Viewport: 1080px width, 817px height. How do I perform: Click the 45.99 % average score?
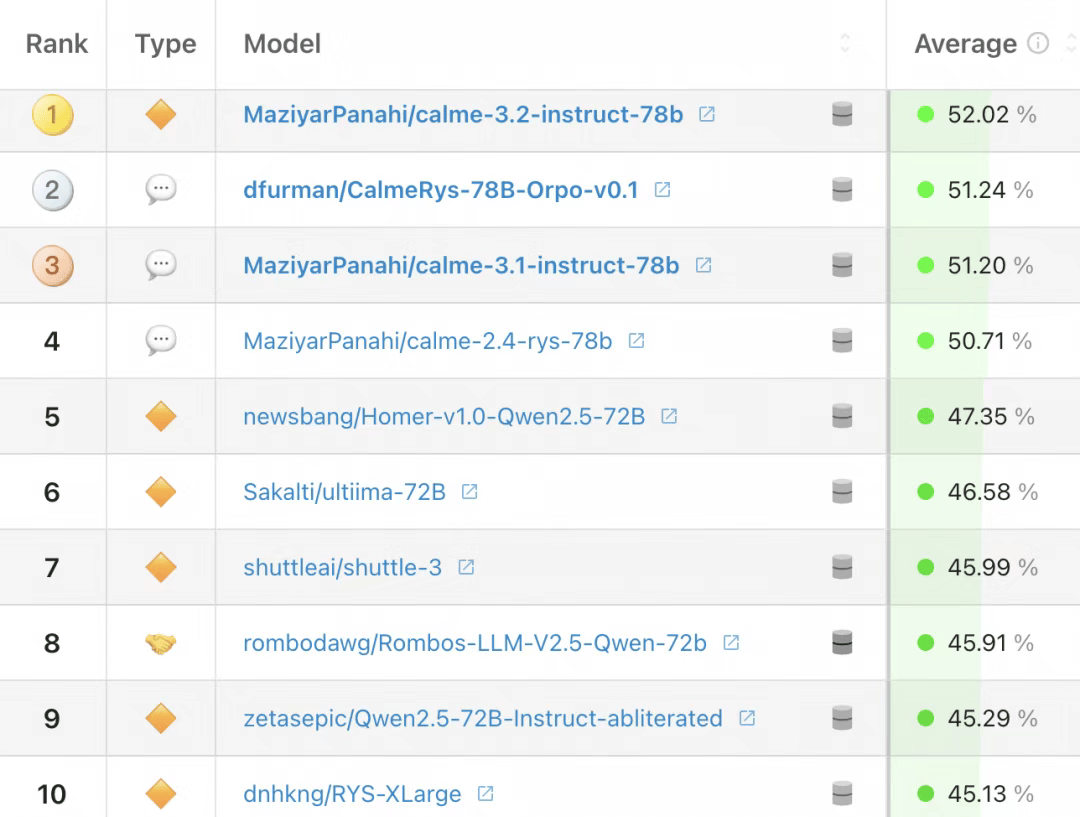993,568
